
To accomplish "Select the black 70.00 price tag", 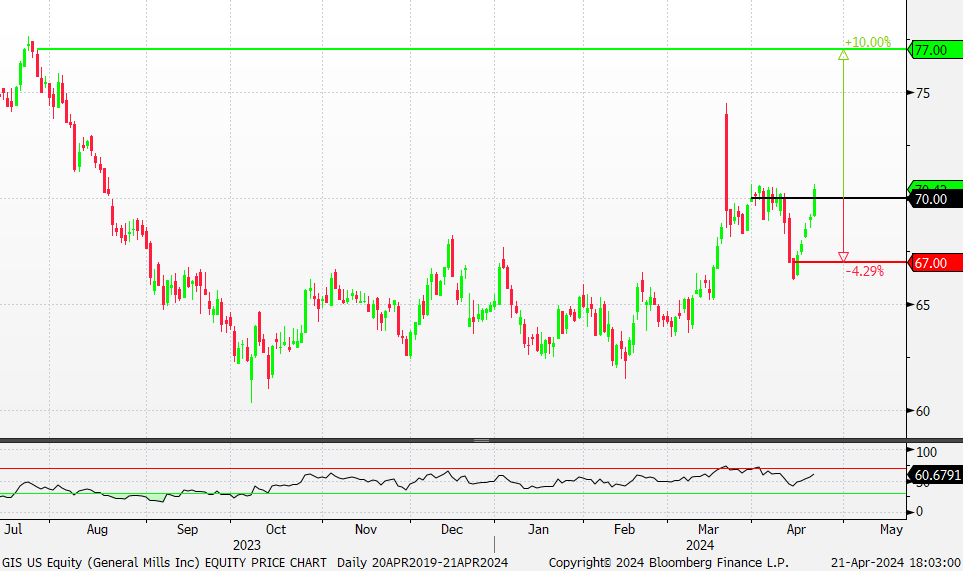I will (x=934, y=199).
